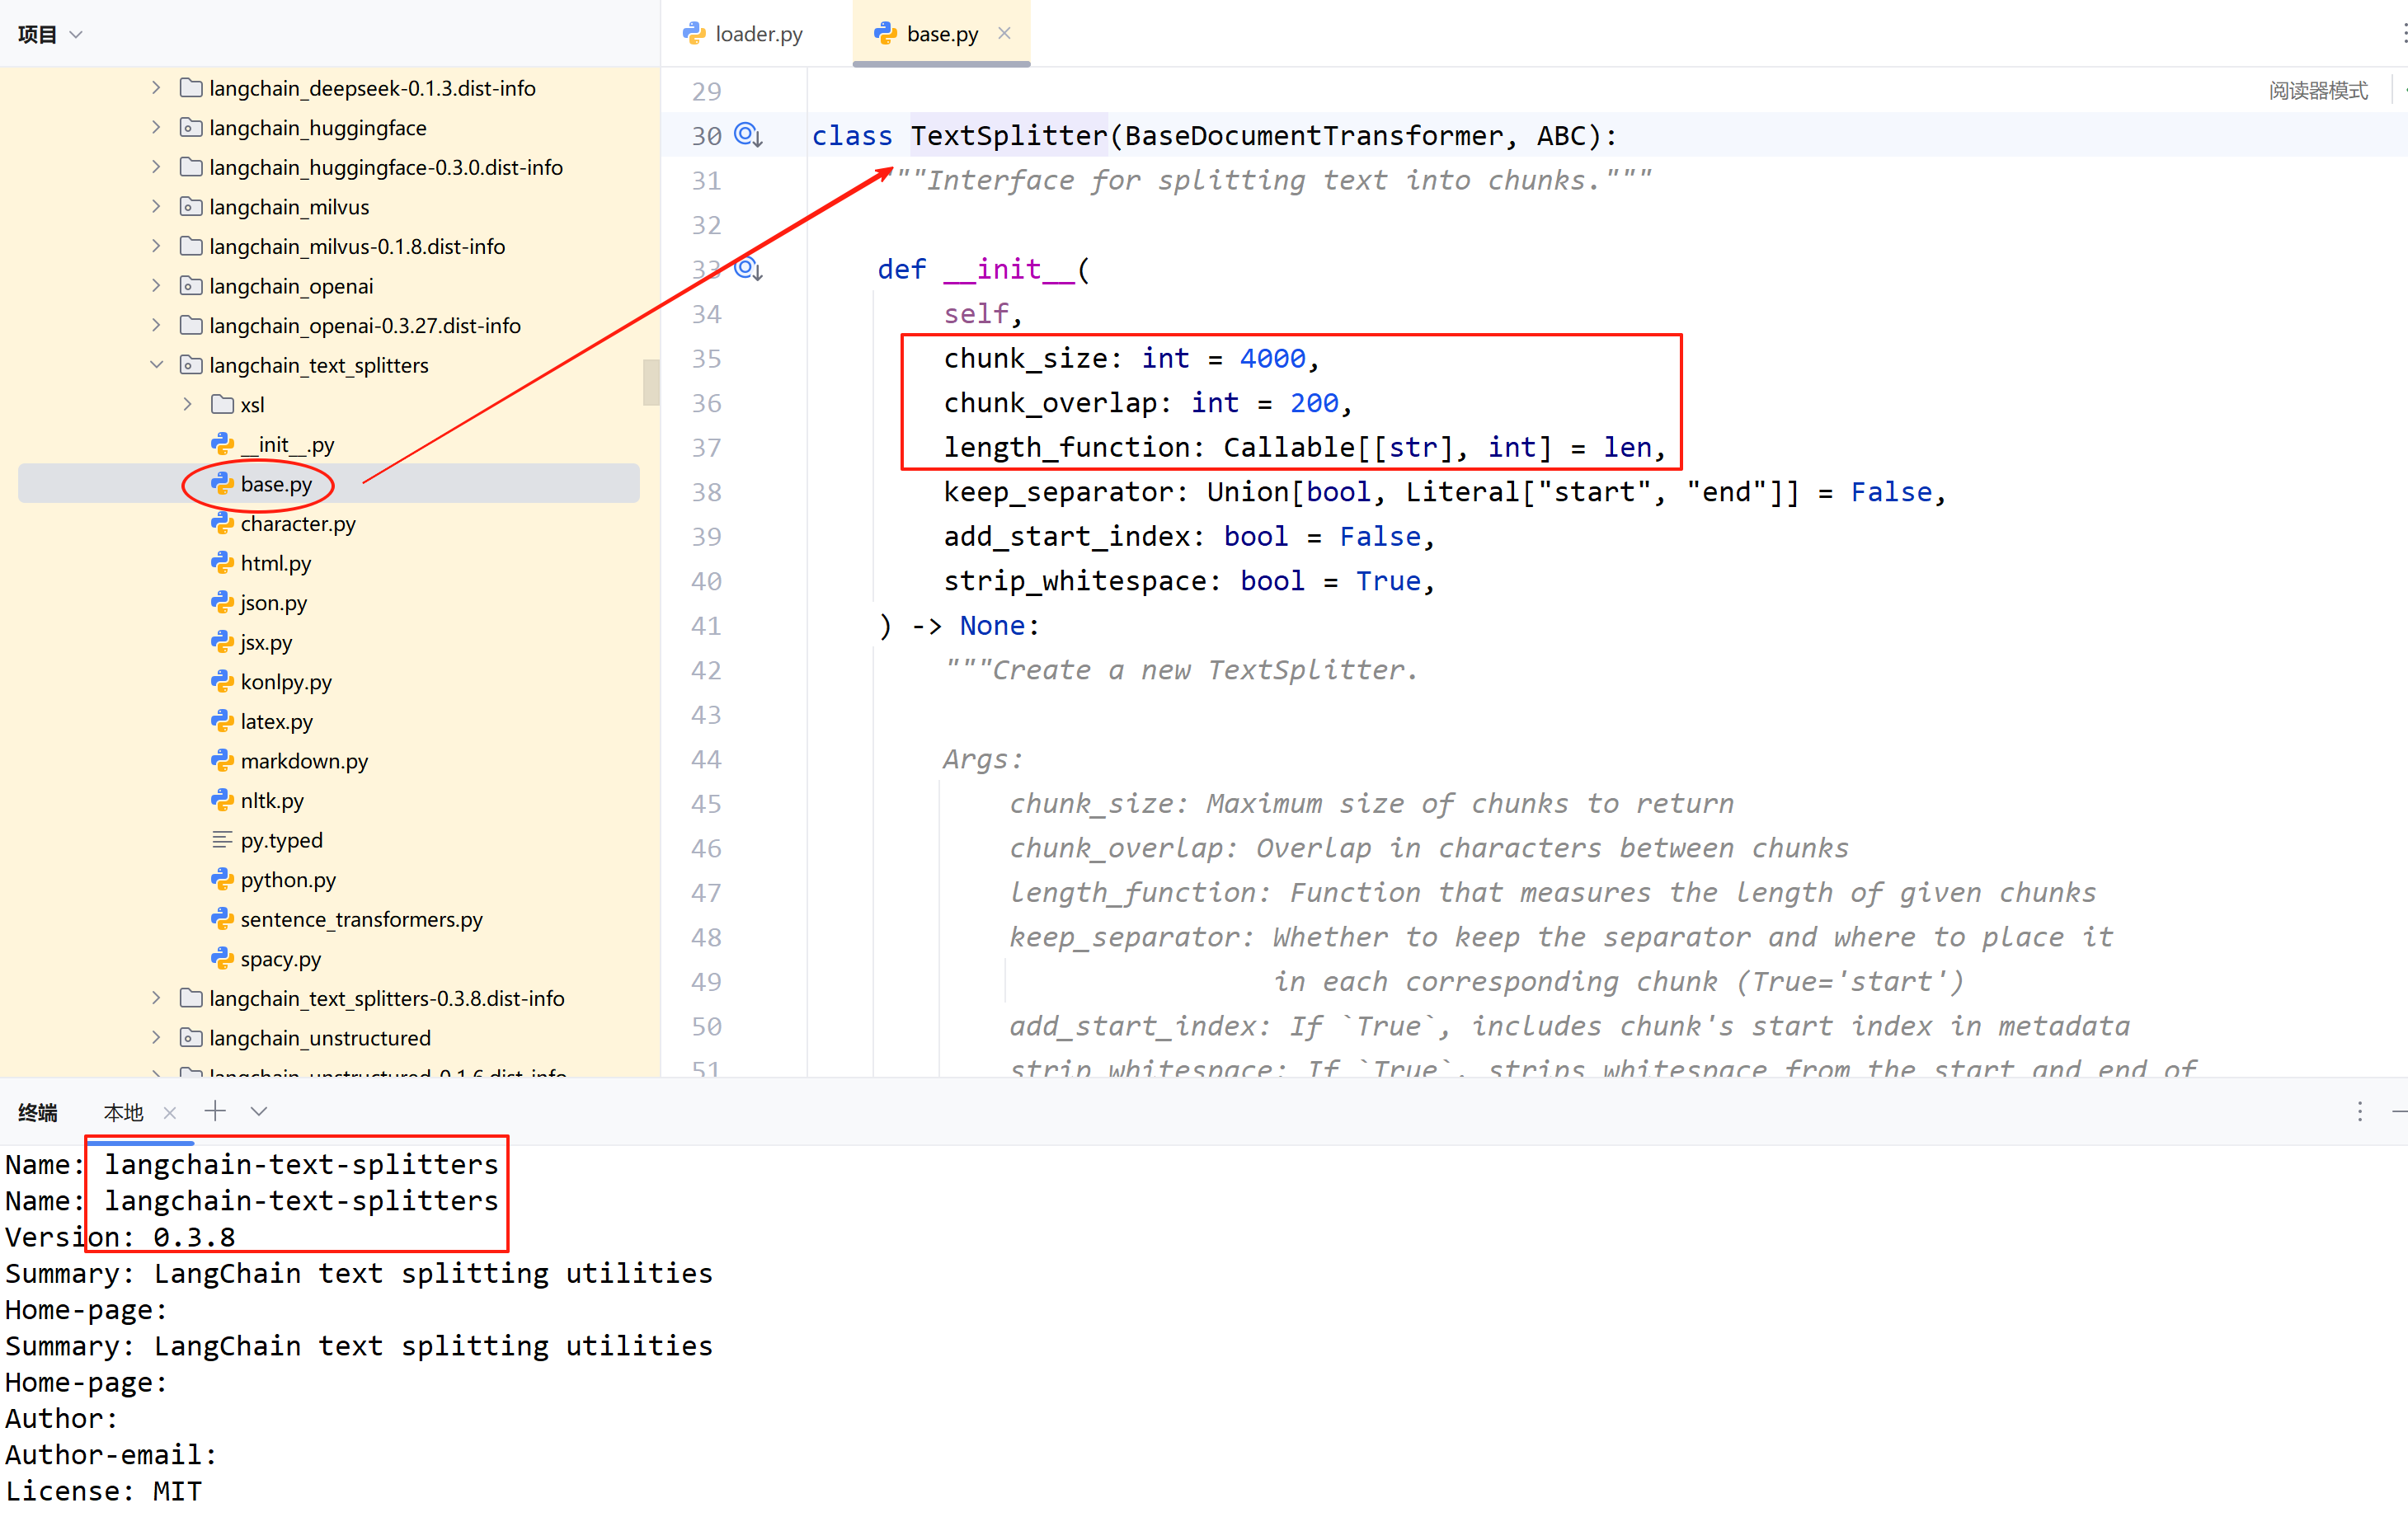
Task: Expand the langchain_unstructured folder
Action: click(x=156, y=1037)
